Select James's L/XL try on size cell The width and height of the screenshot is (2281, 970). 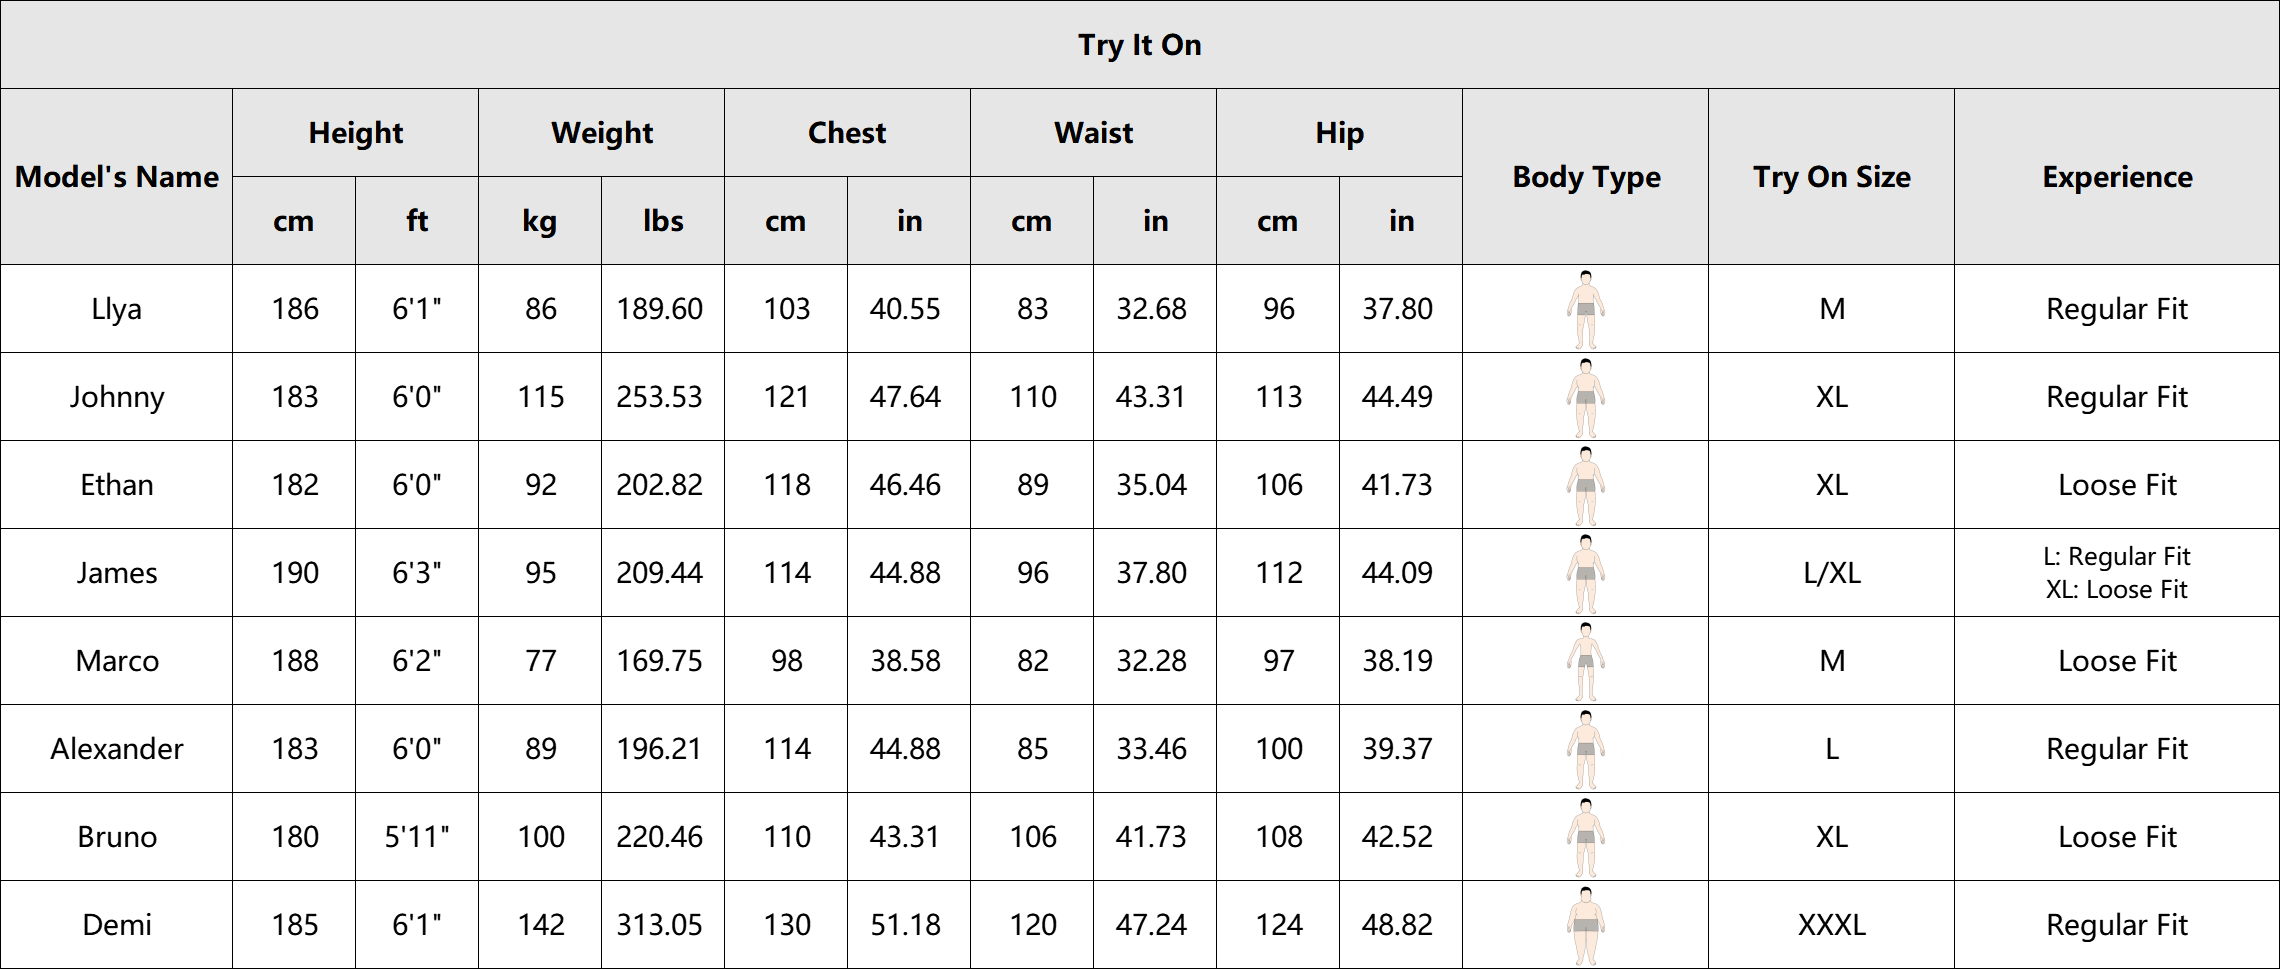coord(1831,573)
